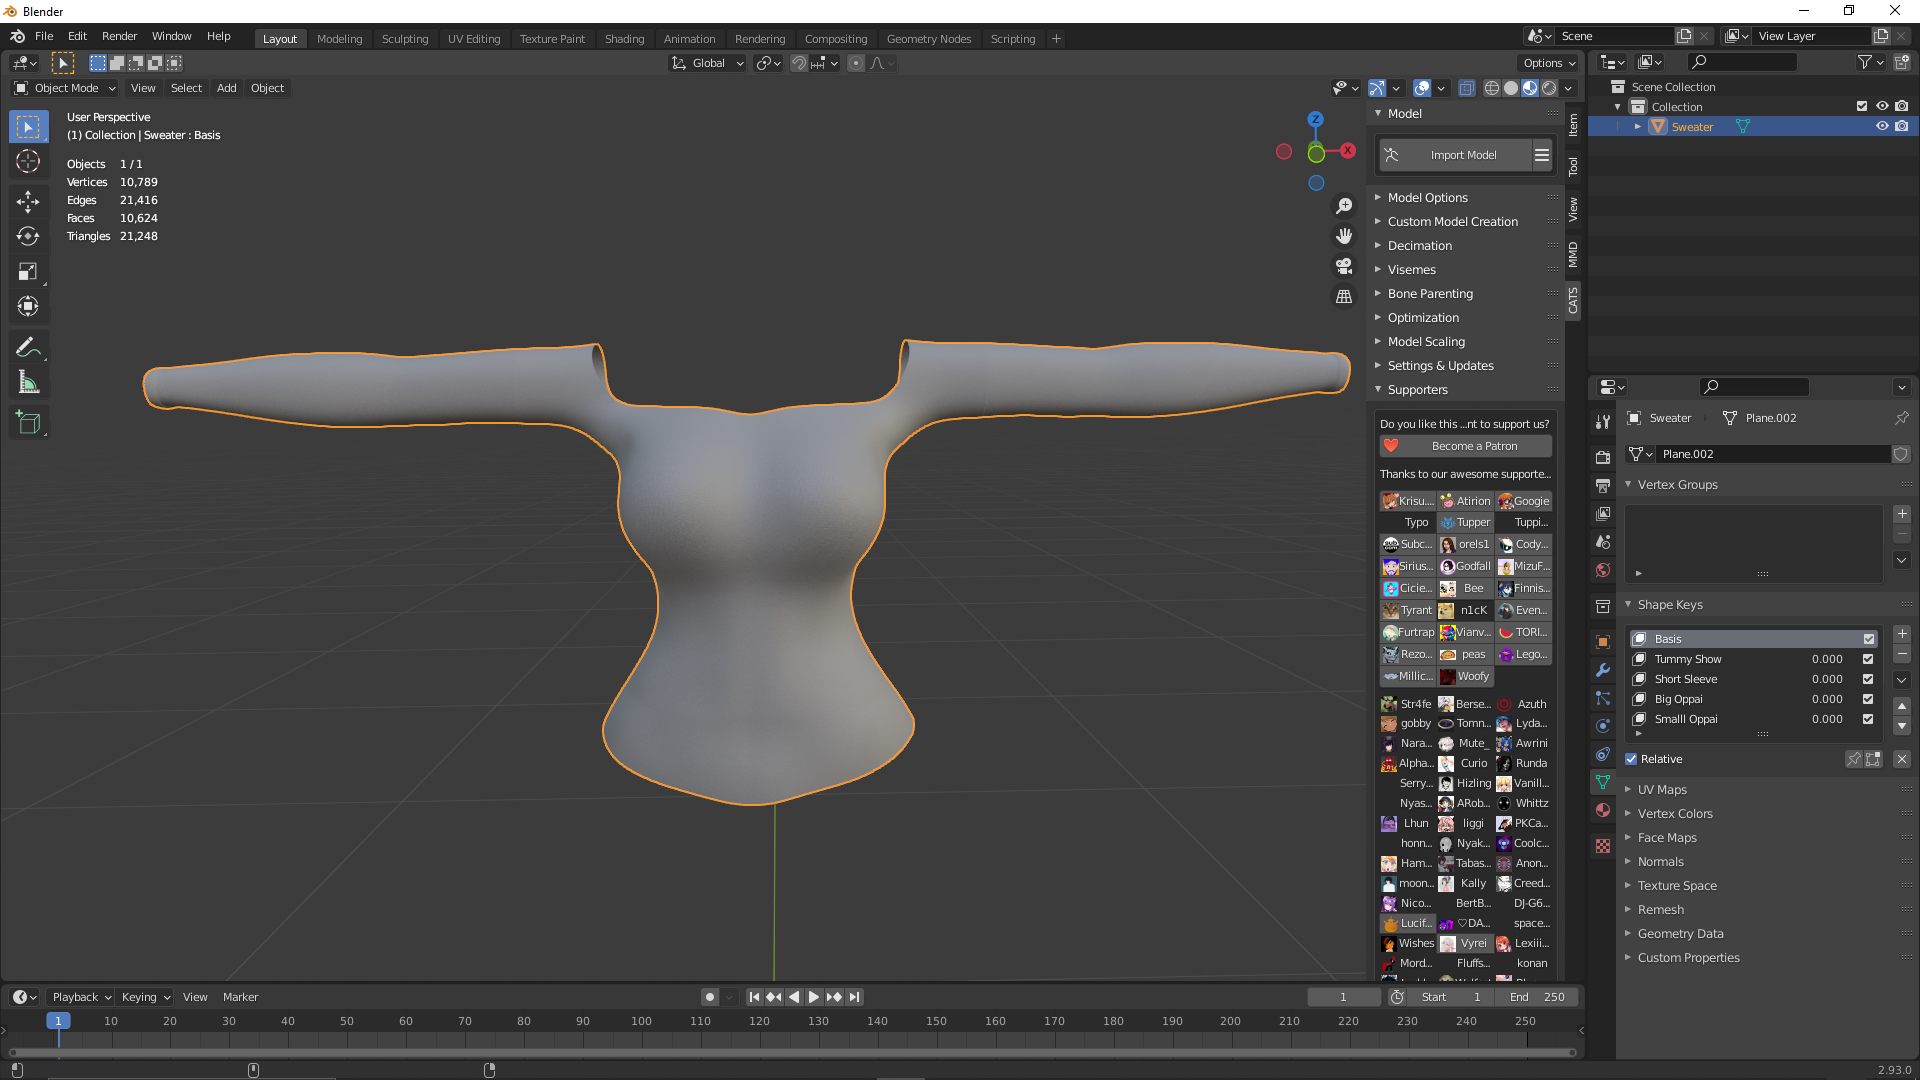The width and height of the screenshot is (1920, 1080).
Task: Uncheck the Relative shape keys checkbox
Action: click(x=1631, y=759)
